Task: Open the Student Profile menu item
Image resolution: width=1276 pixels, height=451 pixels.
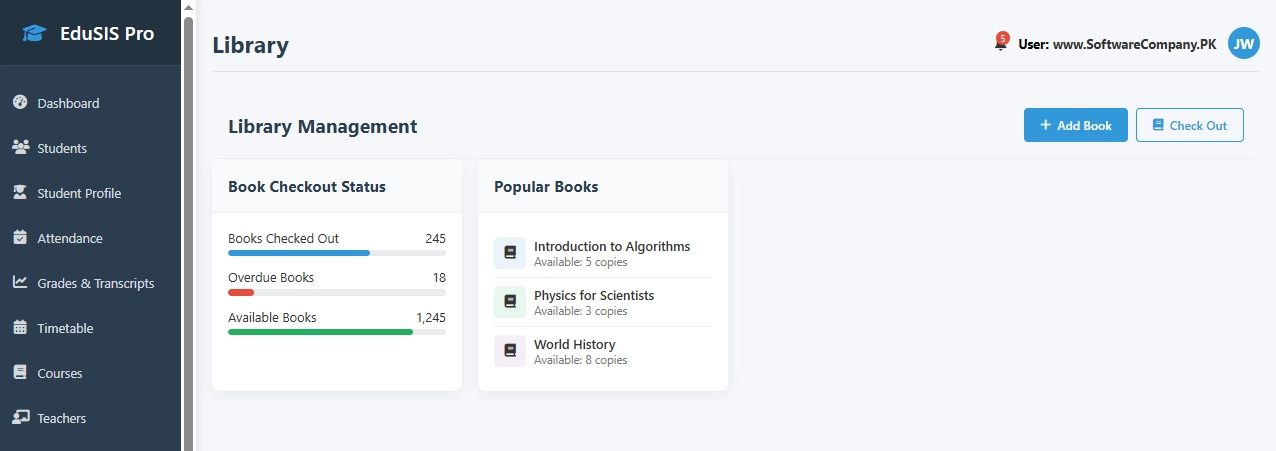Action: click(79, 193)
